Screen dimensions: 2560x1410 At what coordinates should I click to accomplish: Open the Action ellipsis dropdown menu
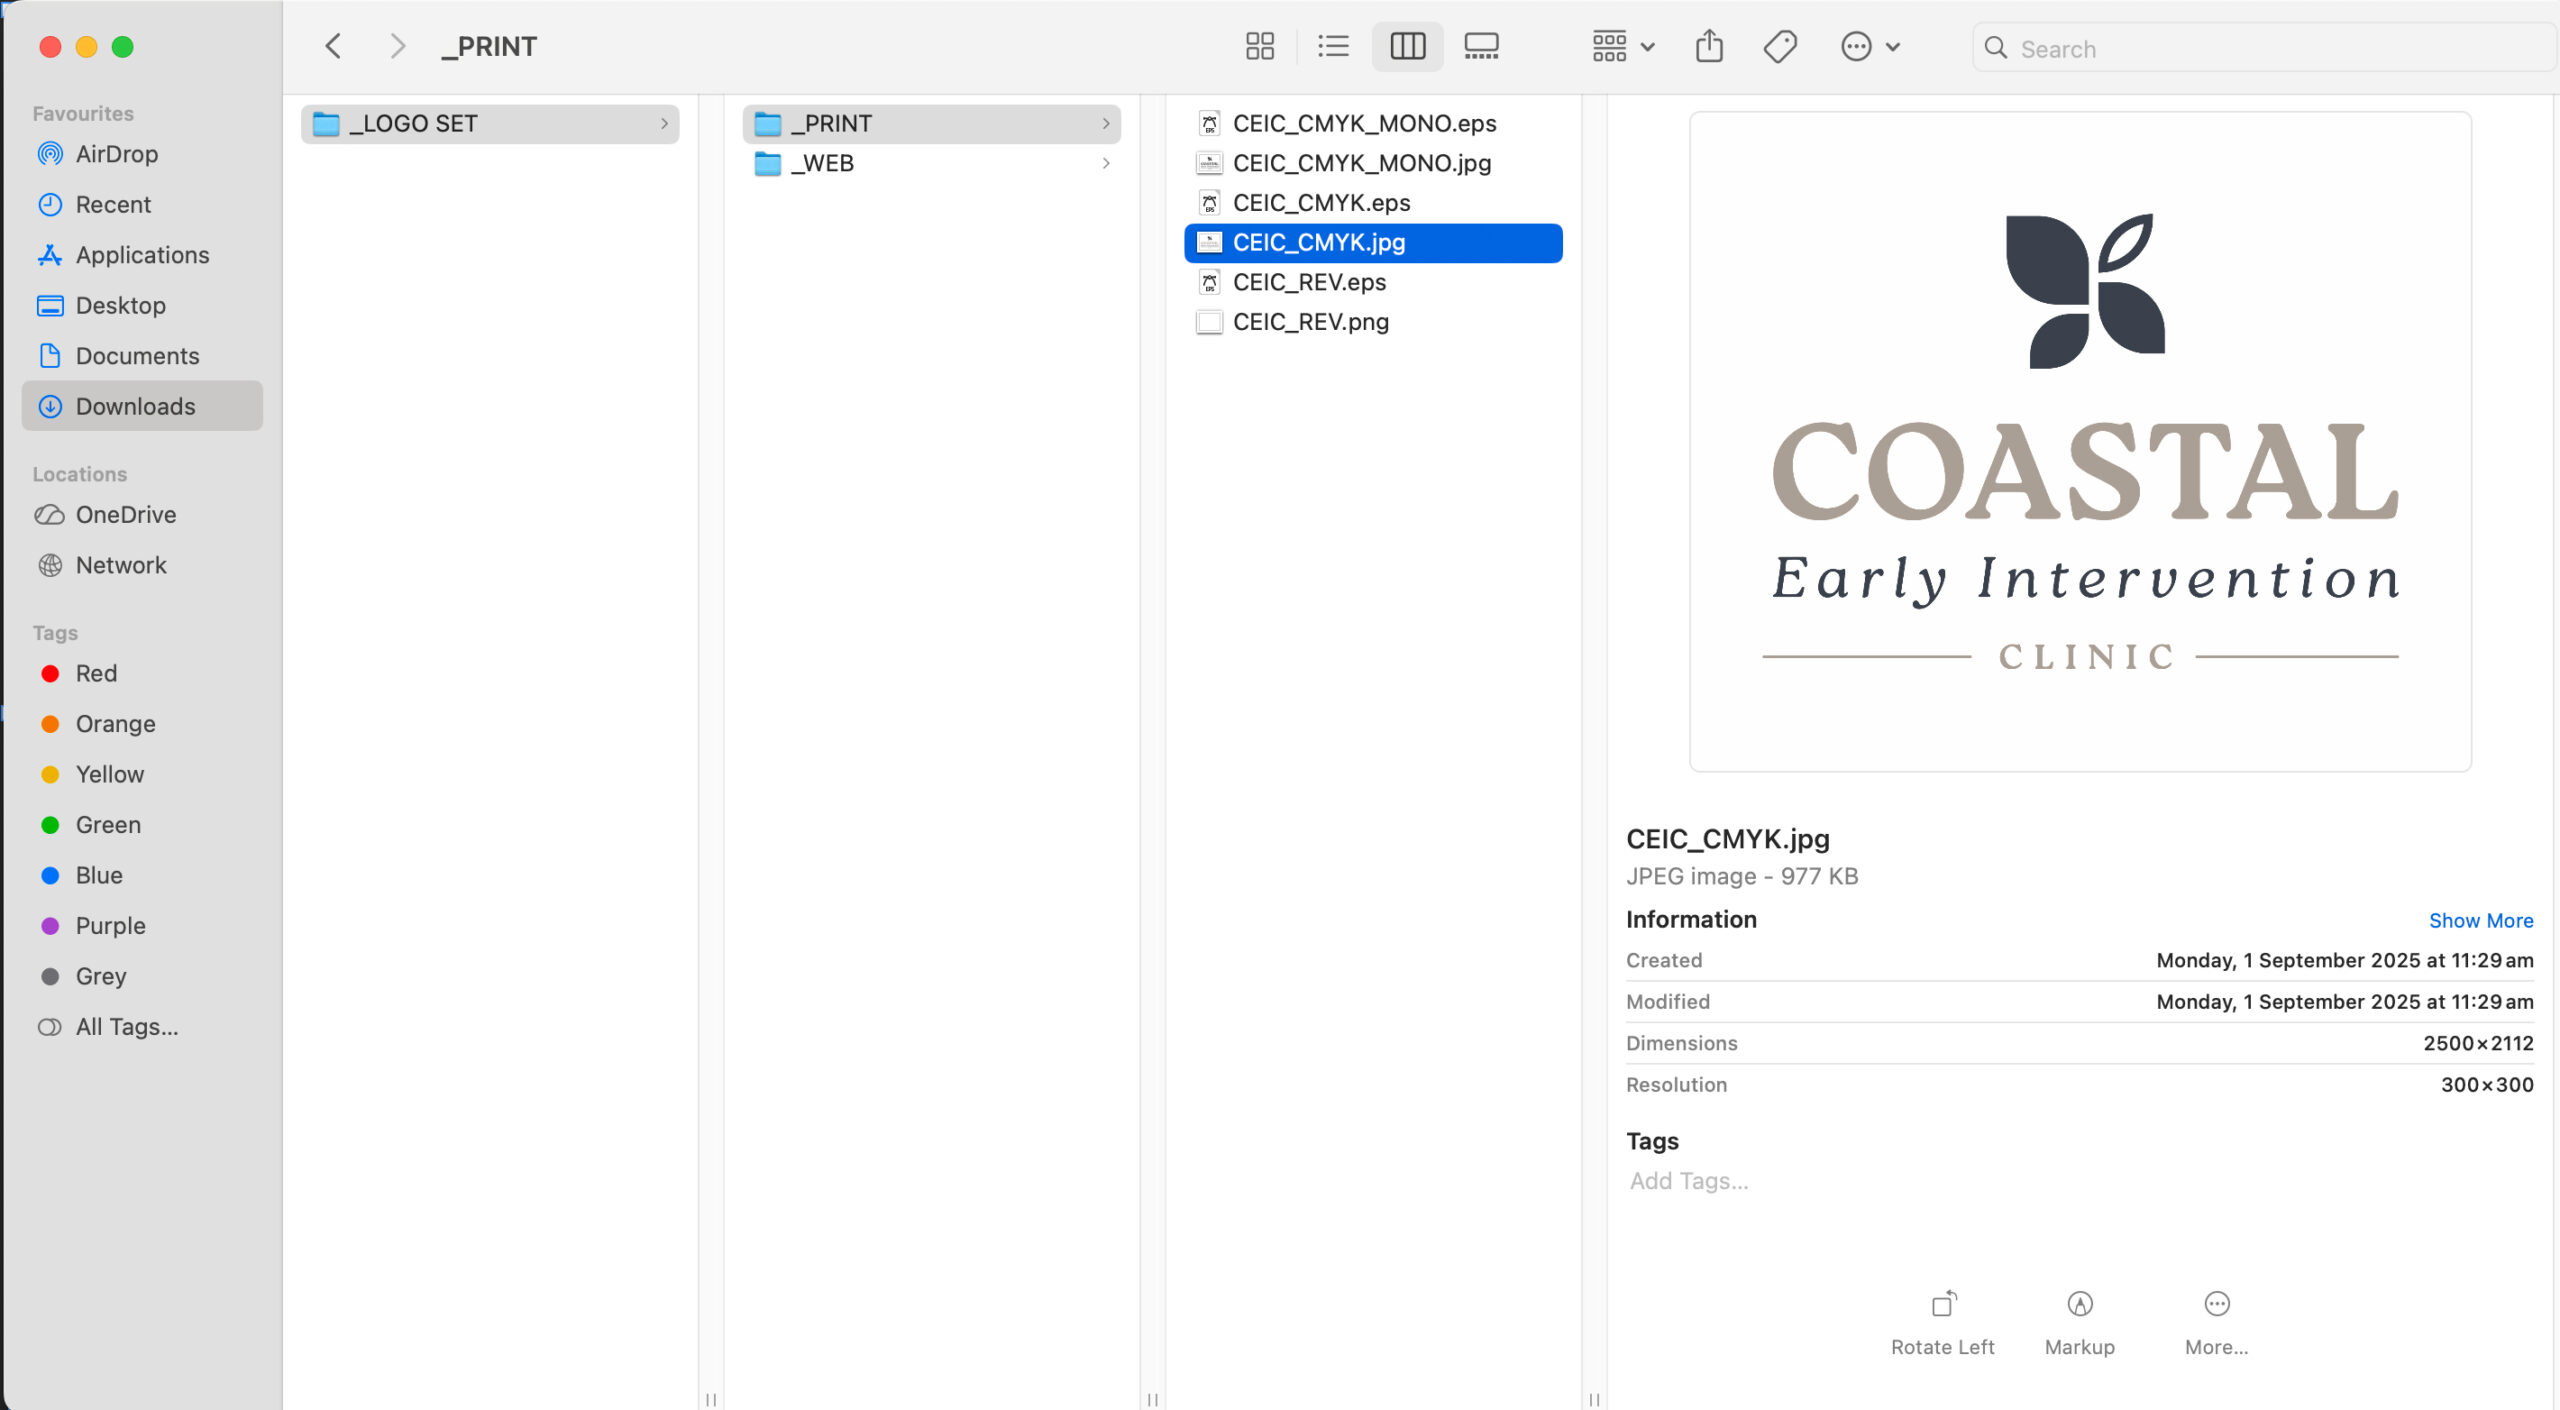click(x=1870, y=46)
